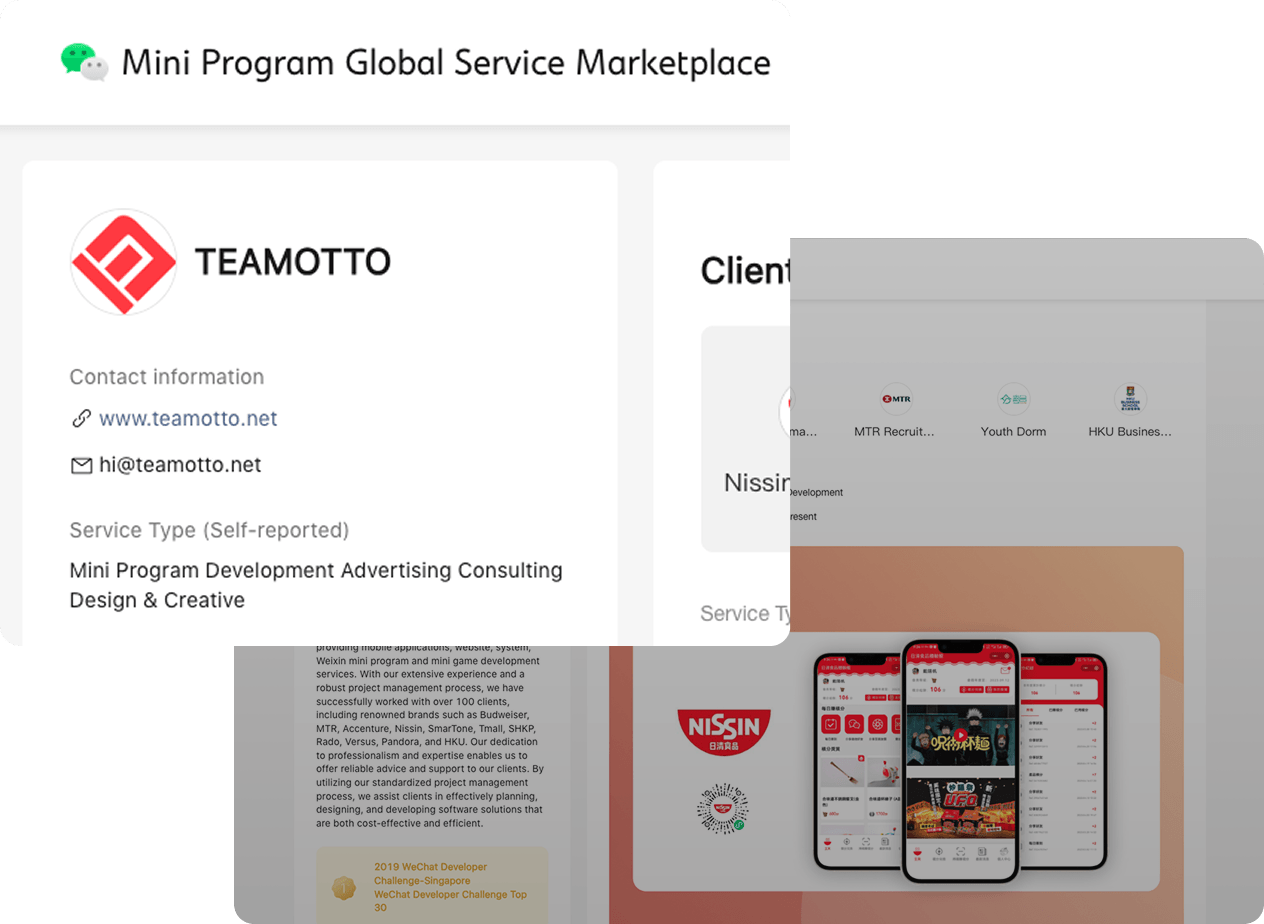
Task: Click the hi@teamotto.net email address
Action: point(180,465)
